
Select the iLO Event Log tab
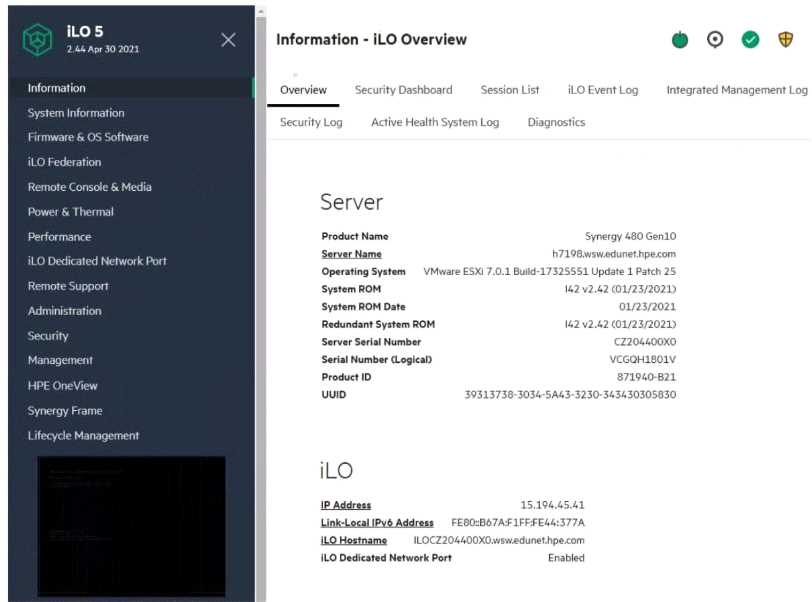coord(602,90)
